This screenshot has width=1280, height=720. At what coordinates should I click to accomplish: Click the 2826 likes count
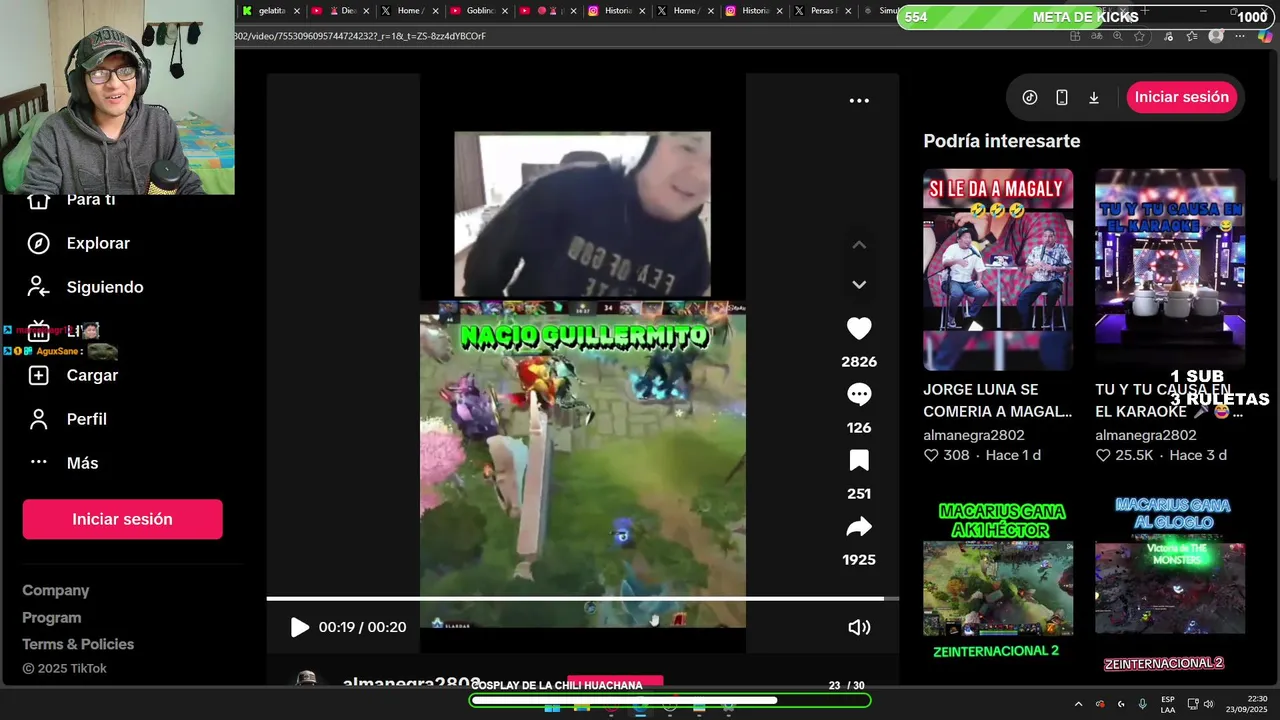coord(859,362)
